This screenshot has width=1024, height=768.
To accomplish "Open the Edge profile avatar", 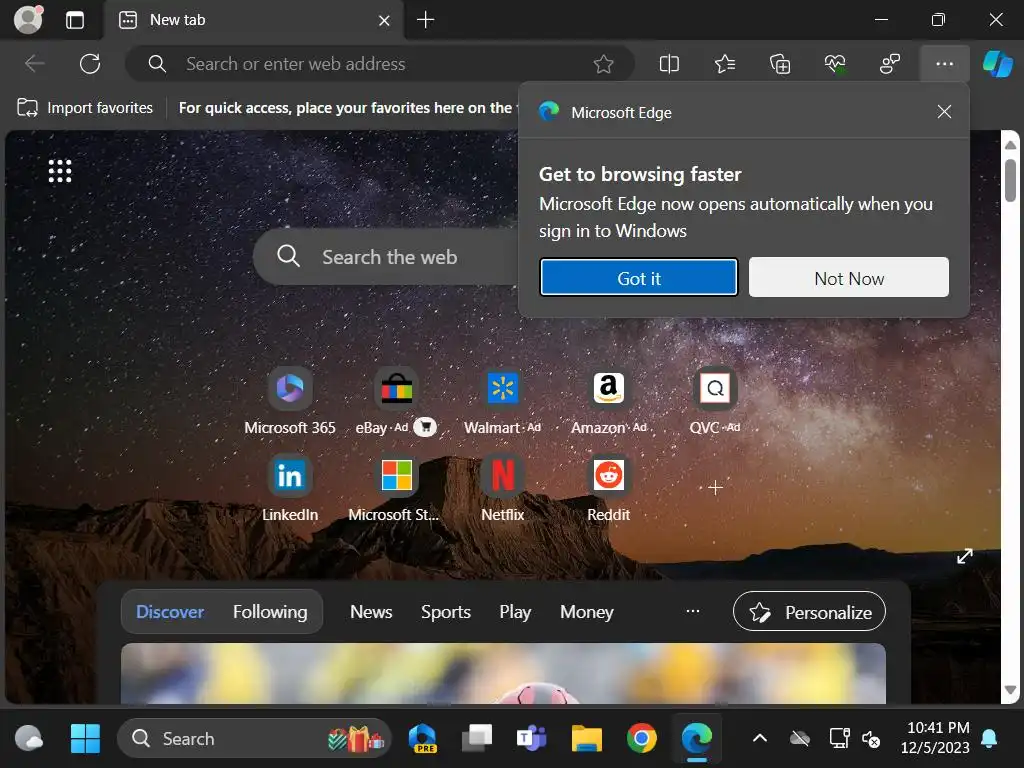I will (x=28, y=19).
